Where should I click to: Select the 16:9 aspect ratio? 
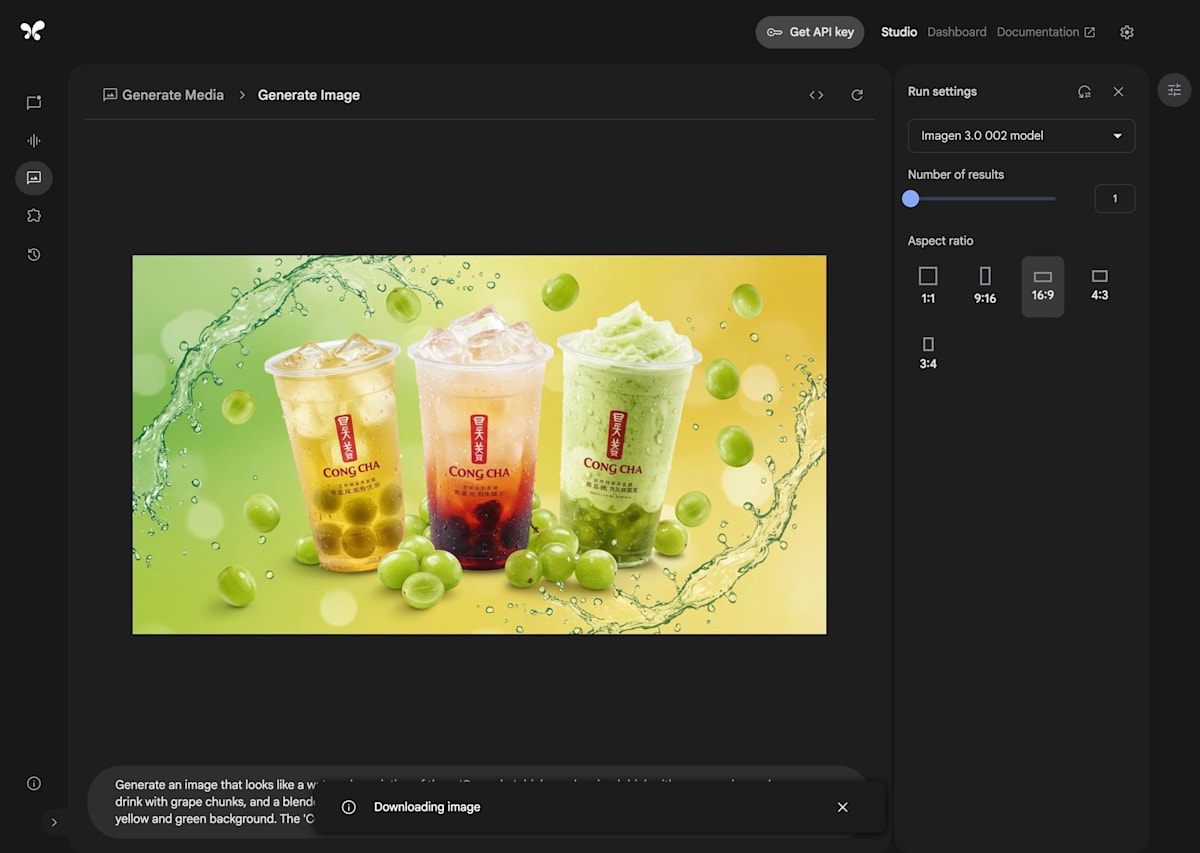[x=1043, y=286]
